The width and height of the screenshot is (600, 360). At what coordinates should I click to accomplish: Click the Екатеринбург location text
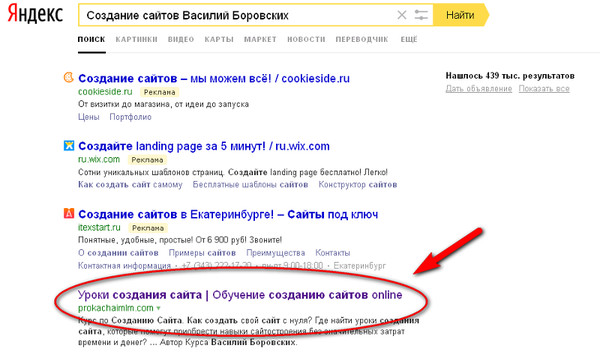[x=360, y=266]
